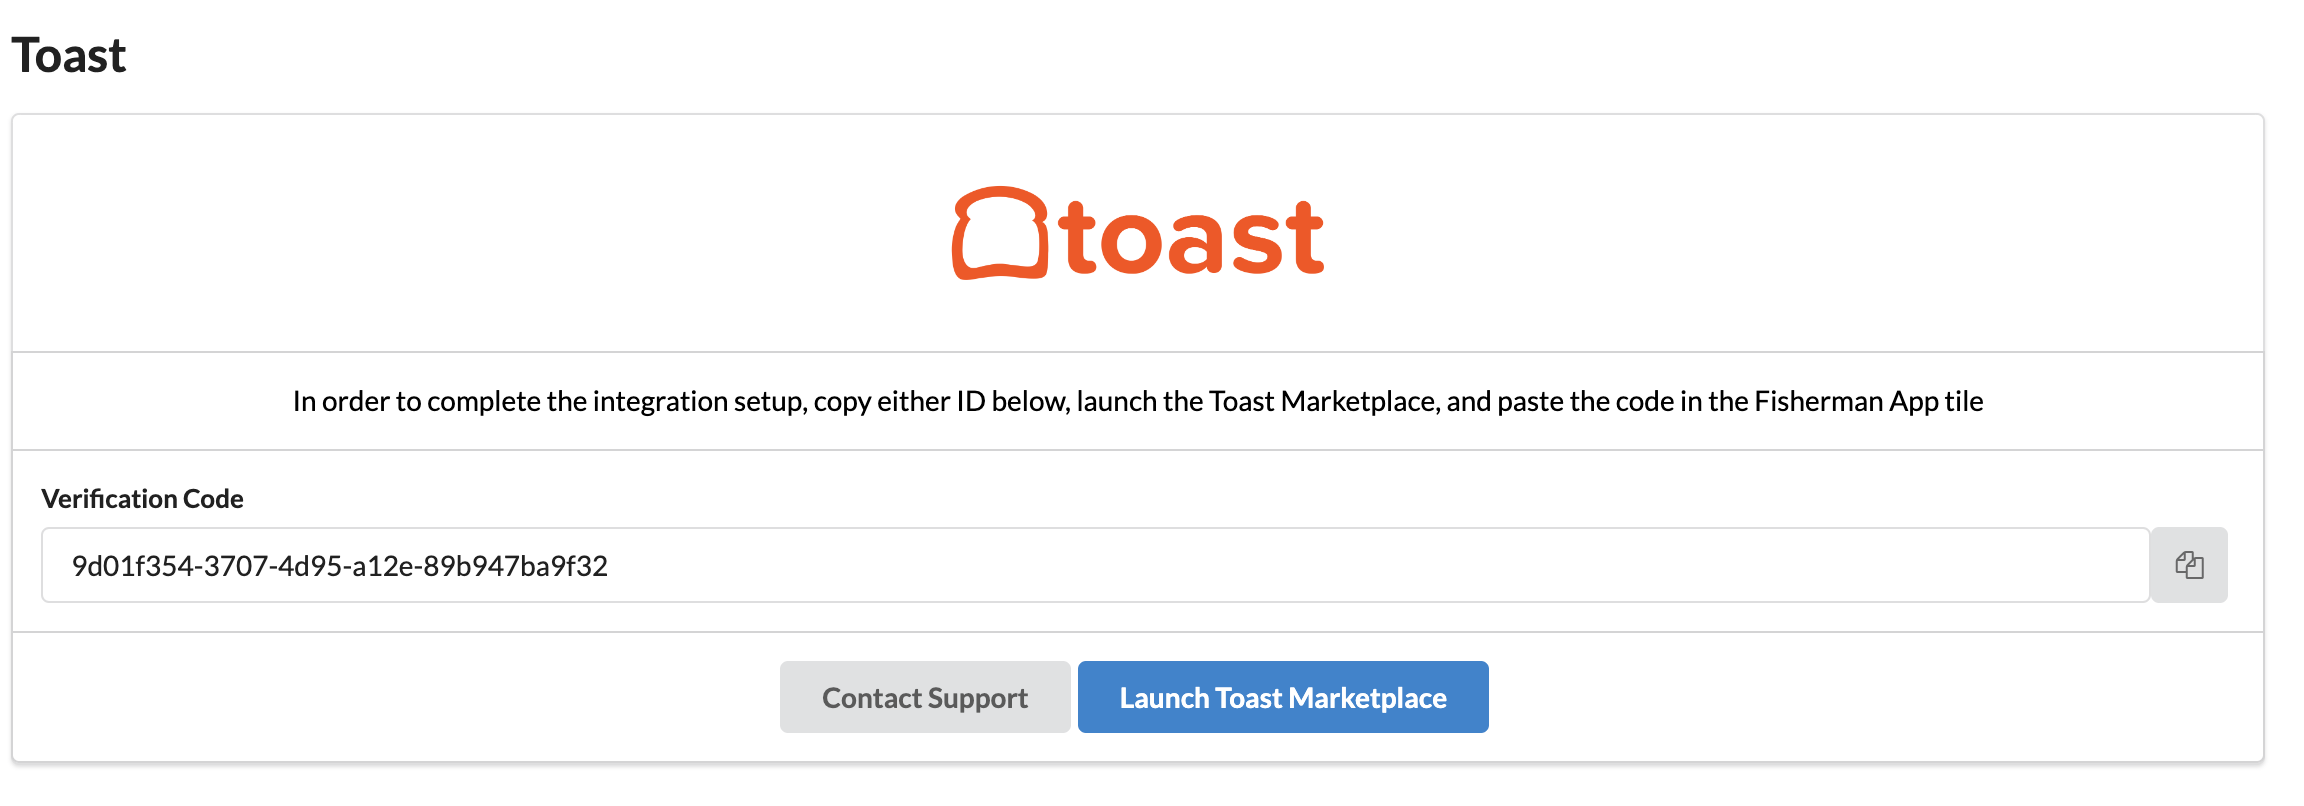Launch the Toast Marketplace
This screenshot has width=2304, height=806.
[1282, 697]
